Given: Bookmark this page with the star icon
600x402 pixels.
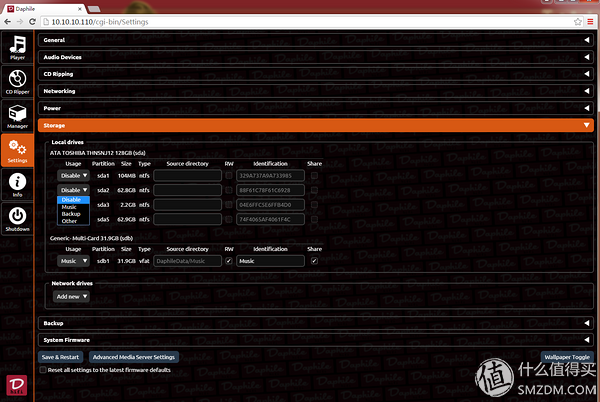Looking at the screenshot, I should 577,21.
